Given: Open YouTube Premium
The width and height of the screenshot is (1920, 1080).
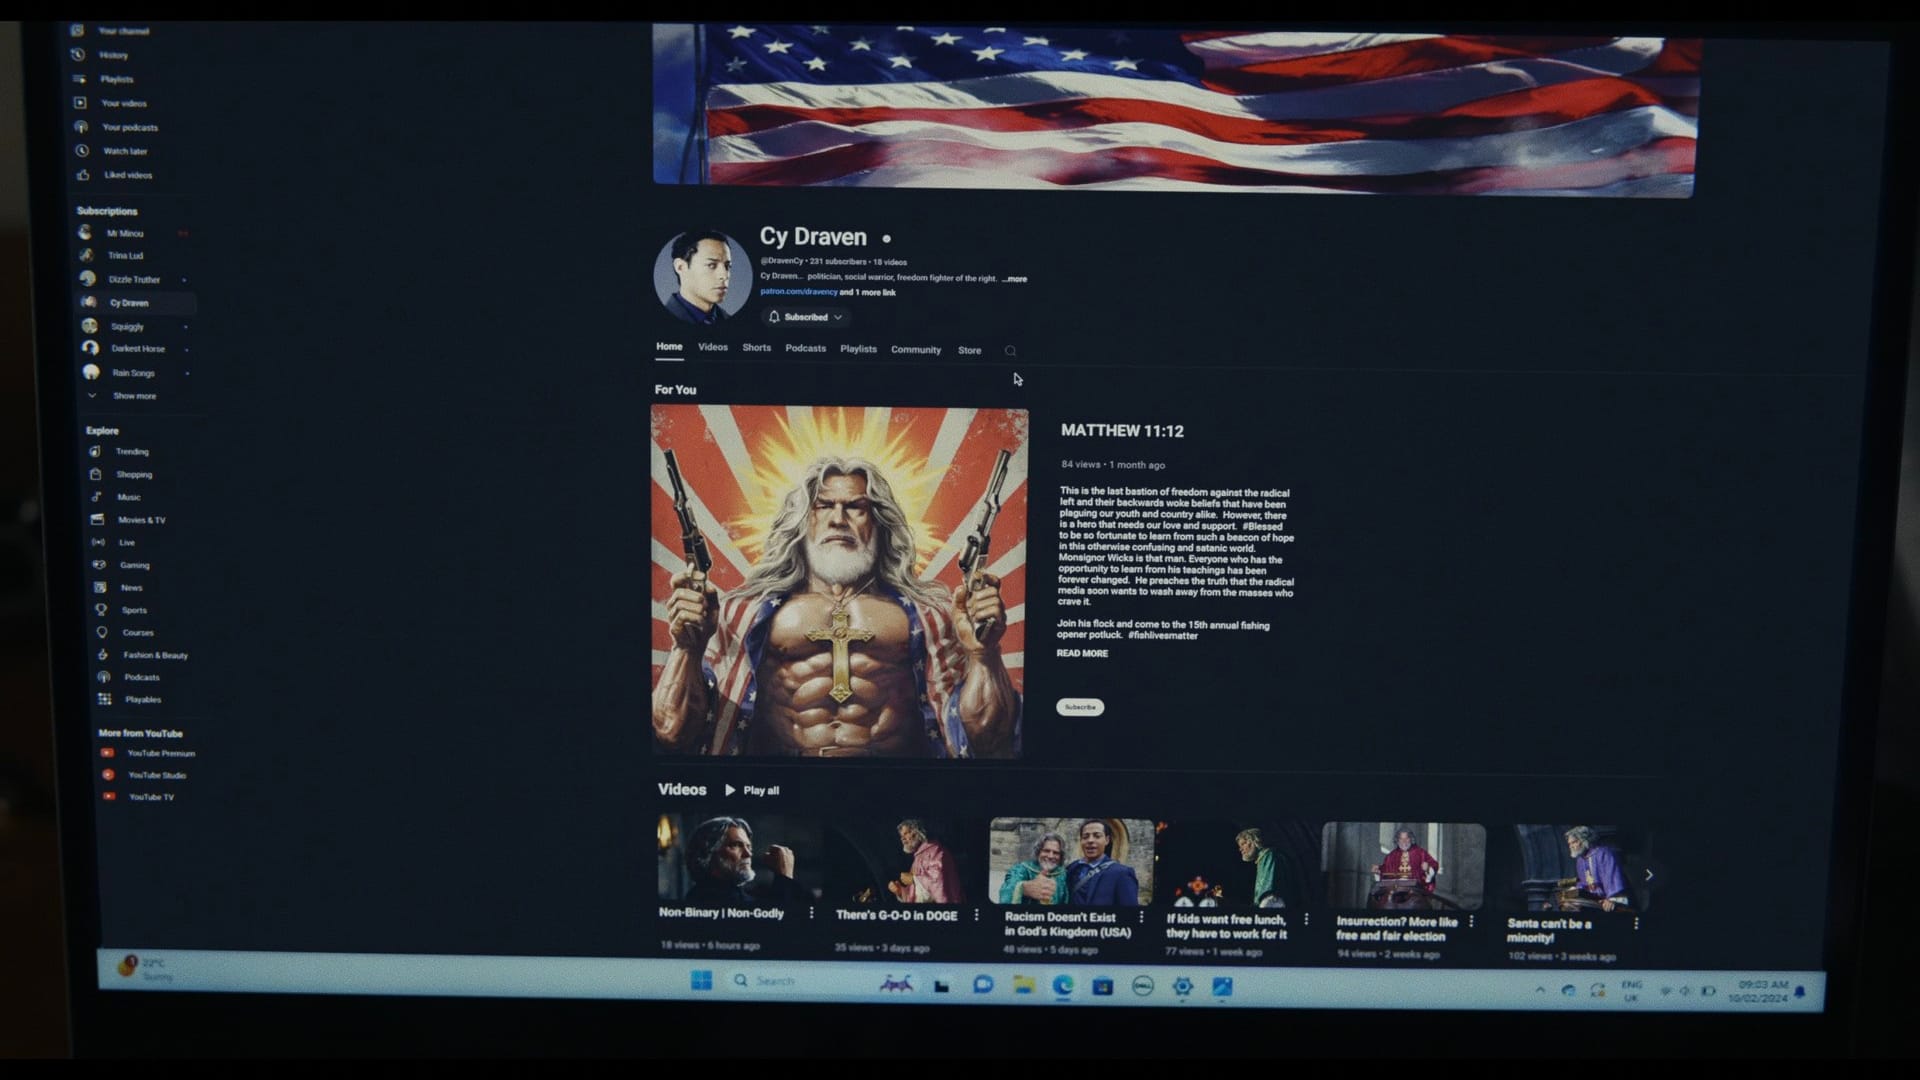Looking at the screenshot, I should coord(160,753).
